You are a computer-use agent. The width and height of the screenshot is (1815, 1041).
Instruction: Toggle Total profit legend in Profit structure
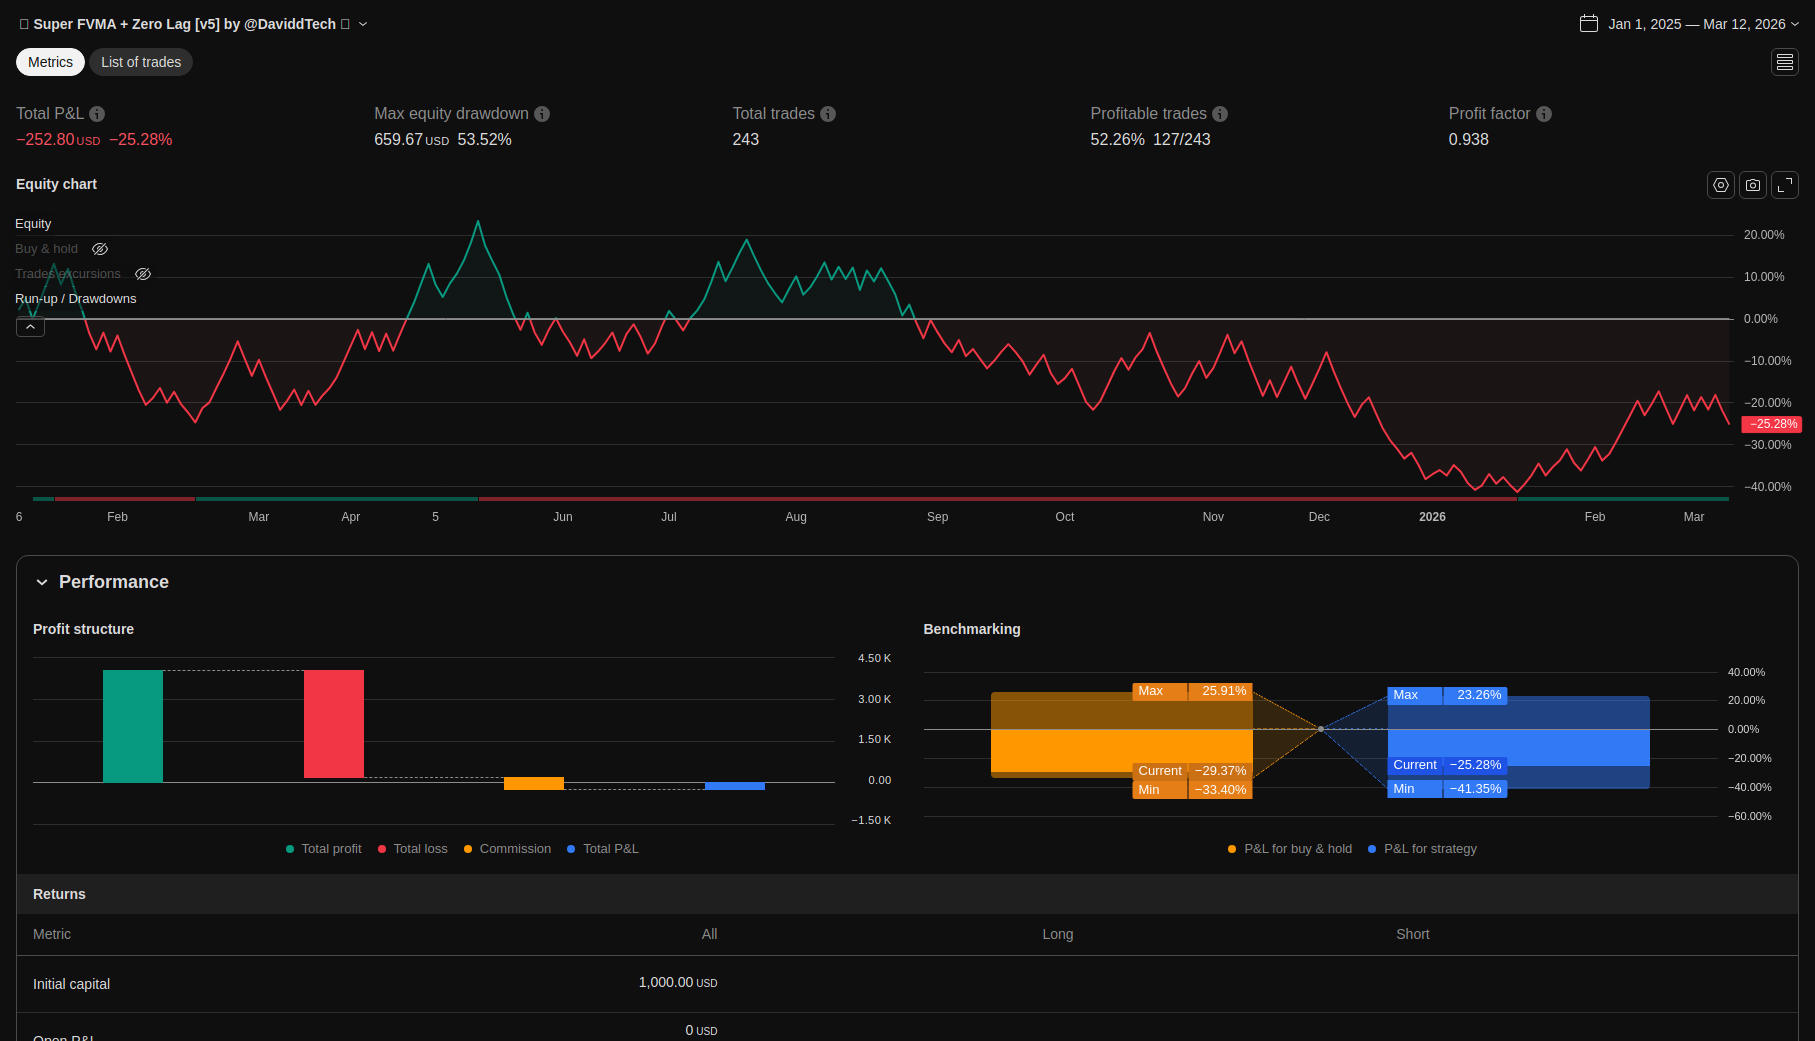click(x=323, y=849)
